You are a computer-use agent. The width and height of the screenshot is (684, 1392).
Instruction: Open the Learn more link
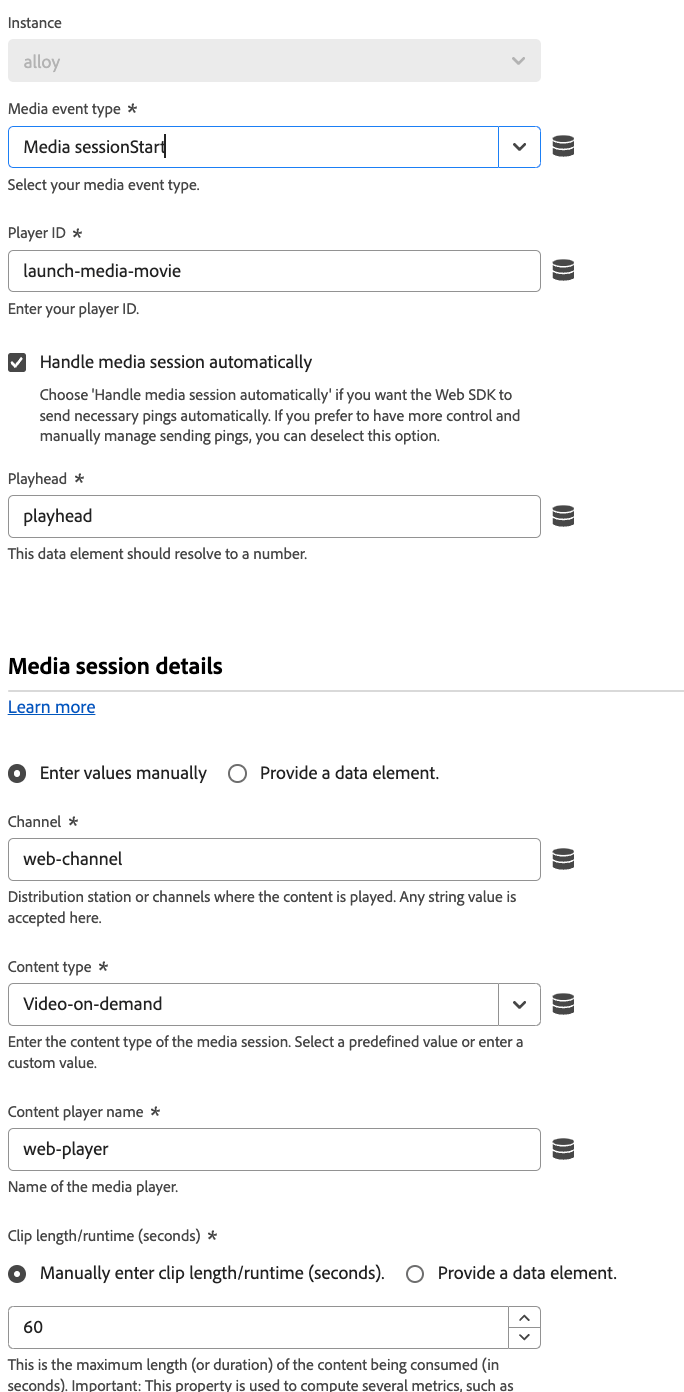click(x=52, y=707)
